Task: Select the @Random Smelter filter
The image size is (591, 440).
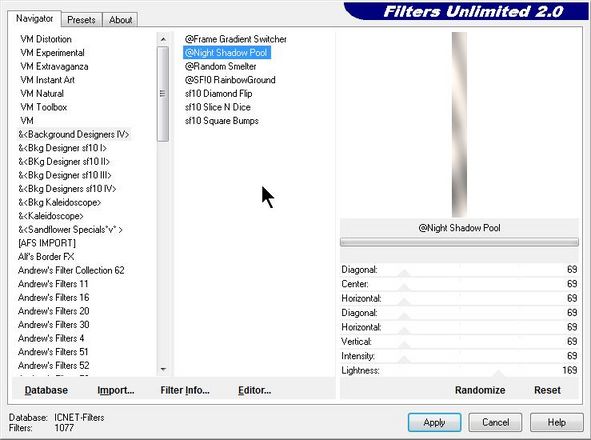Action: coord(220,66)
